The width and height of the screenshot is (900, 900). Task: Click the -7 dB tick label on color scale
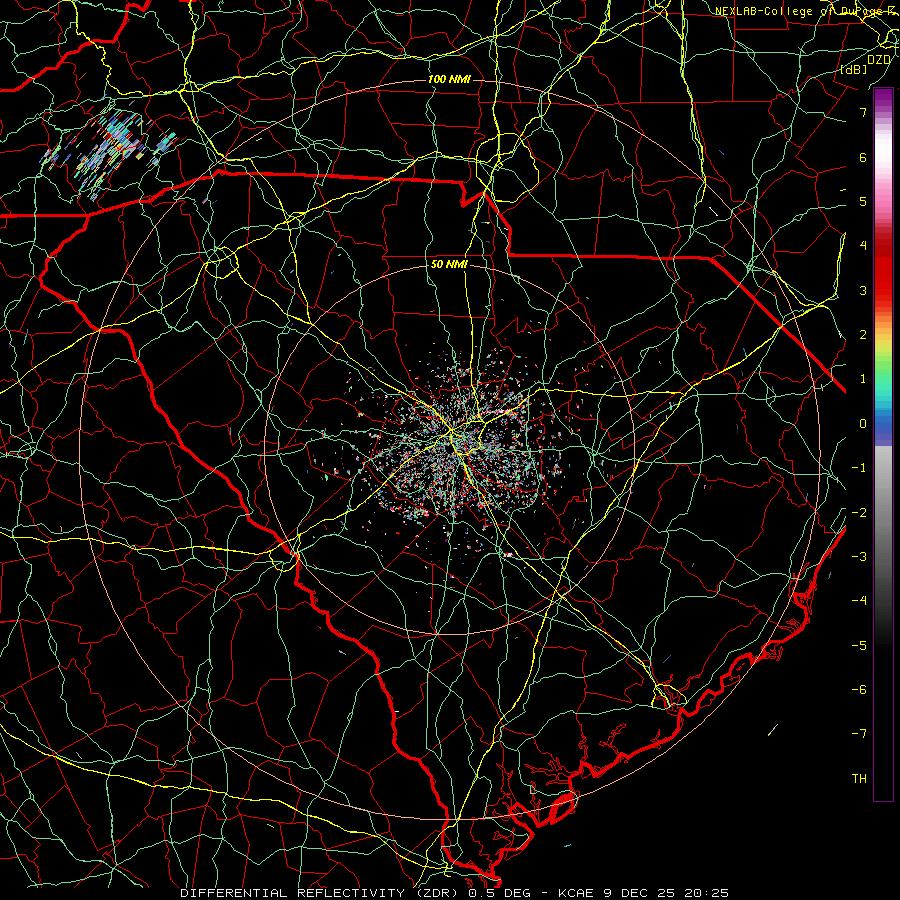[859, 734]
